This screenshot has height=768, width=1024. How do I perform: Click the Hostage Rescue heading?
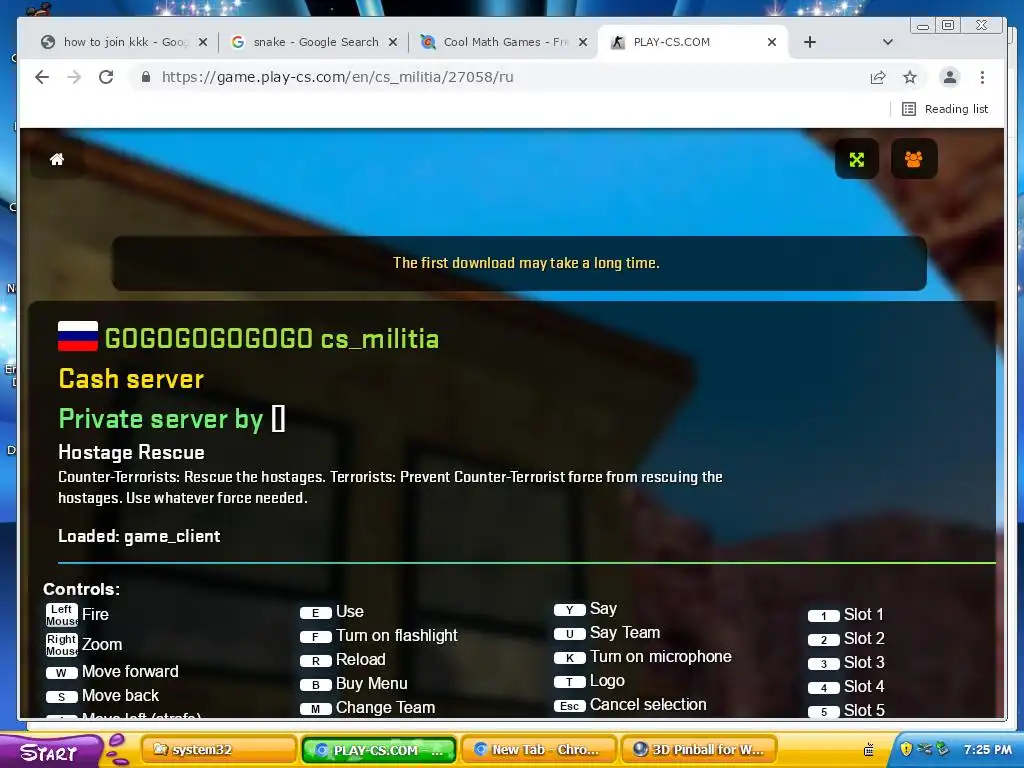[131, 452]
